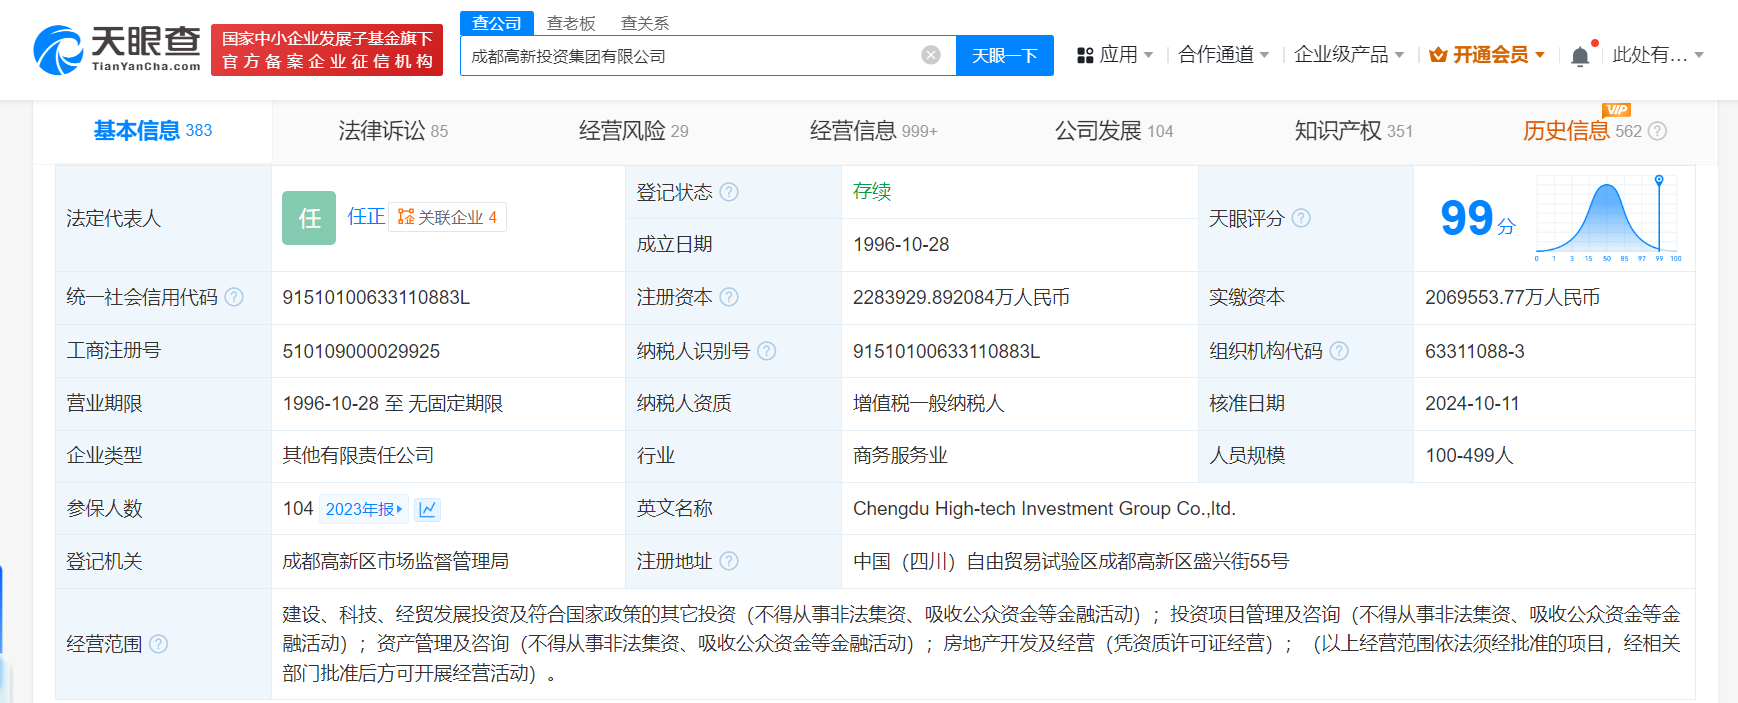Click the 存续 registration status

(x=872, y=191)
